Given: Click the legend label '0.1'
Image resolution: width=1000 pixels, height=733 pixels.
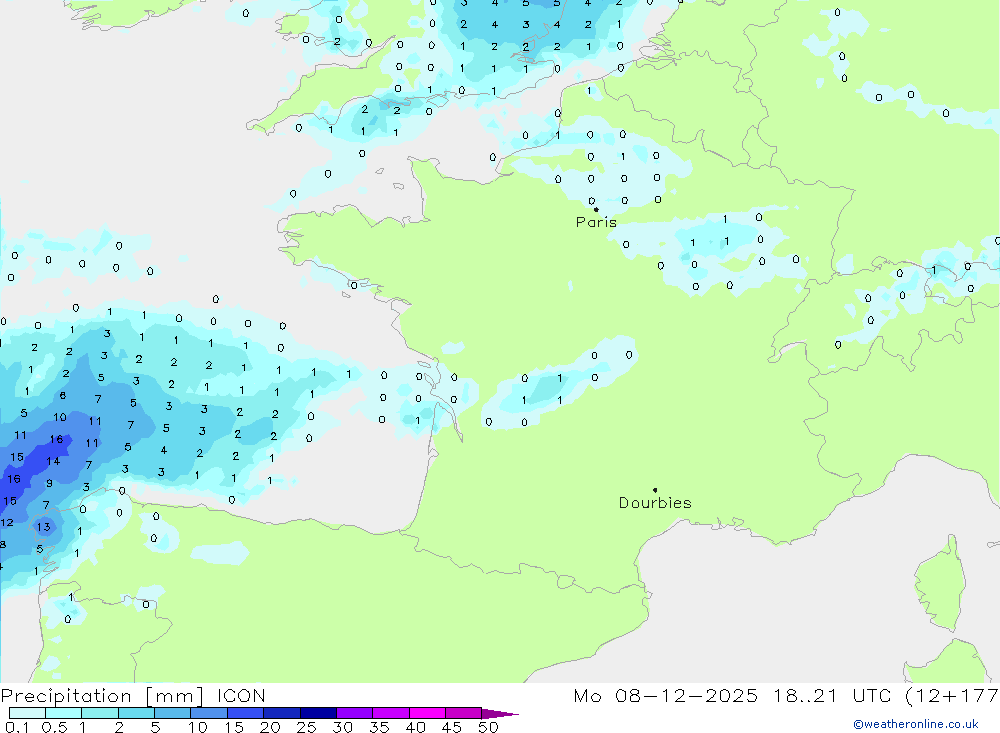Looking at the screenshot, I should pos(17,727).
